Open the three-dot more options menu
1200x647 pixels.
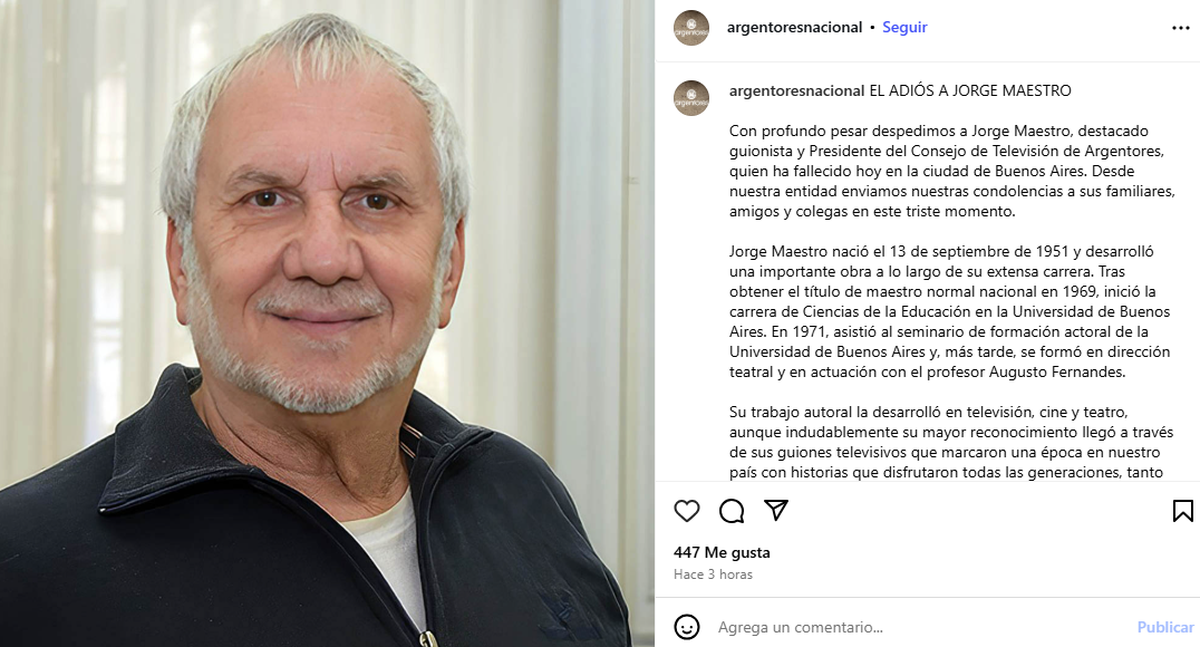(x=1181, y=28)
